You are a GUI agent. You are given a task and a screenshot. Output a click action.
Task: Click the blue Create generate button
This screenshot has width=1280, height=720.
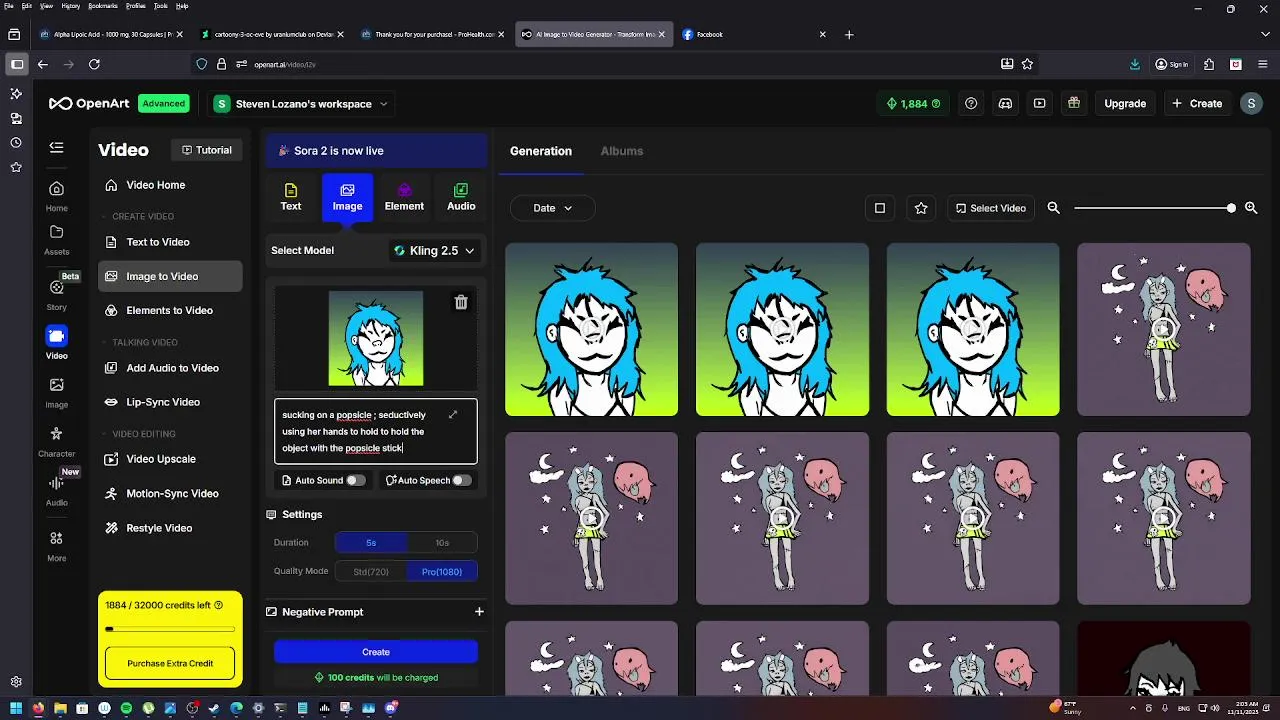(x=376, y=652)
